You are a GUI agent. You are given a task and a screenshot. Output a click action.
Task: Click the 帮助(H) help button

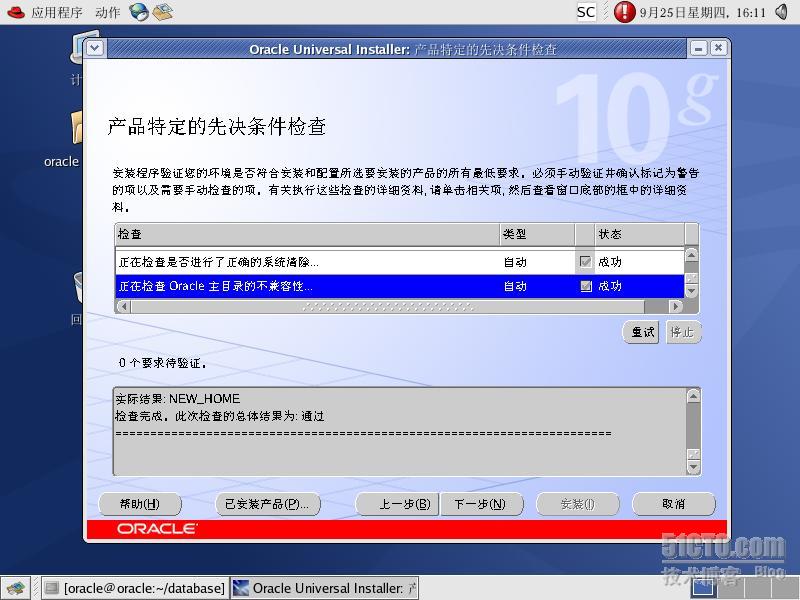point(140,504)
